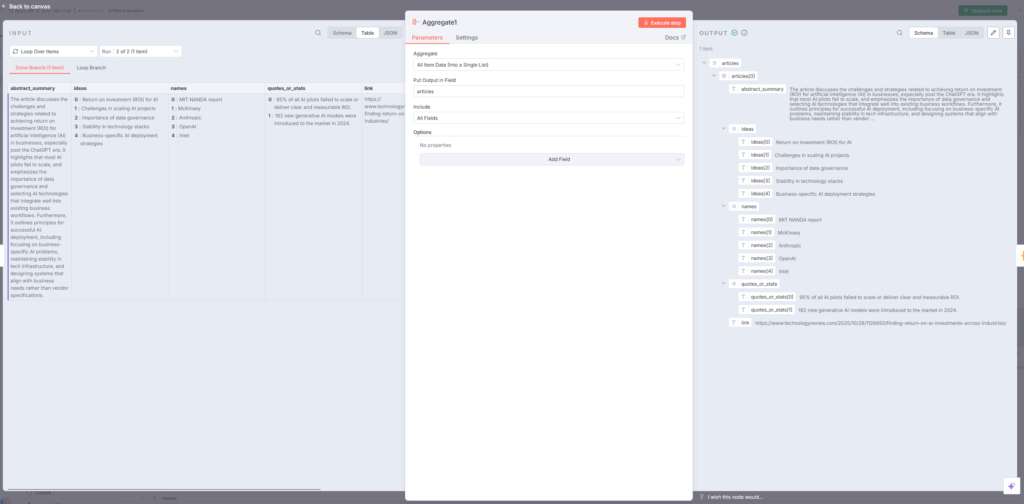Click the 'Put Output in Field' text box

click(x=548, y=91)
